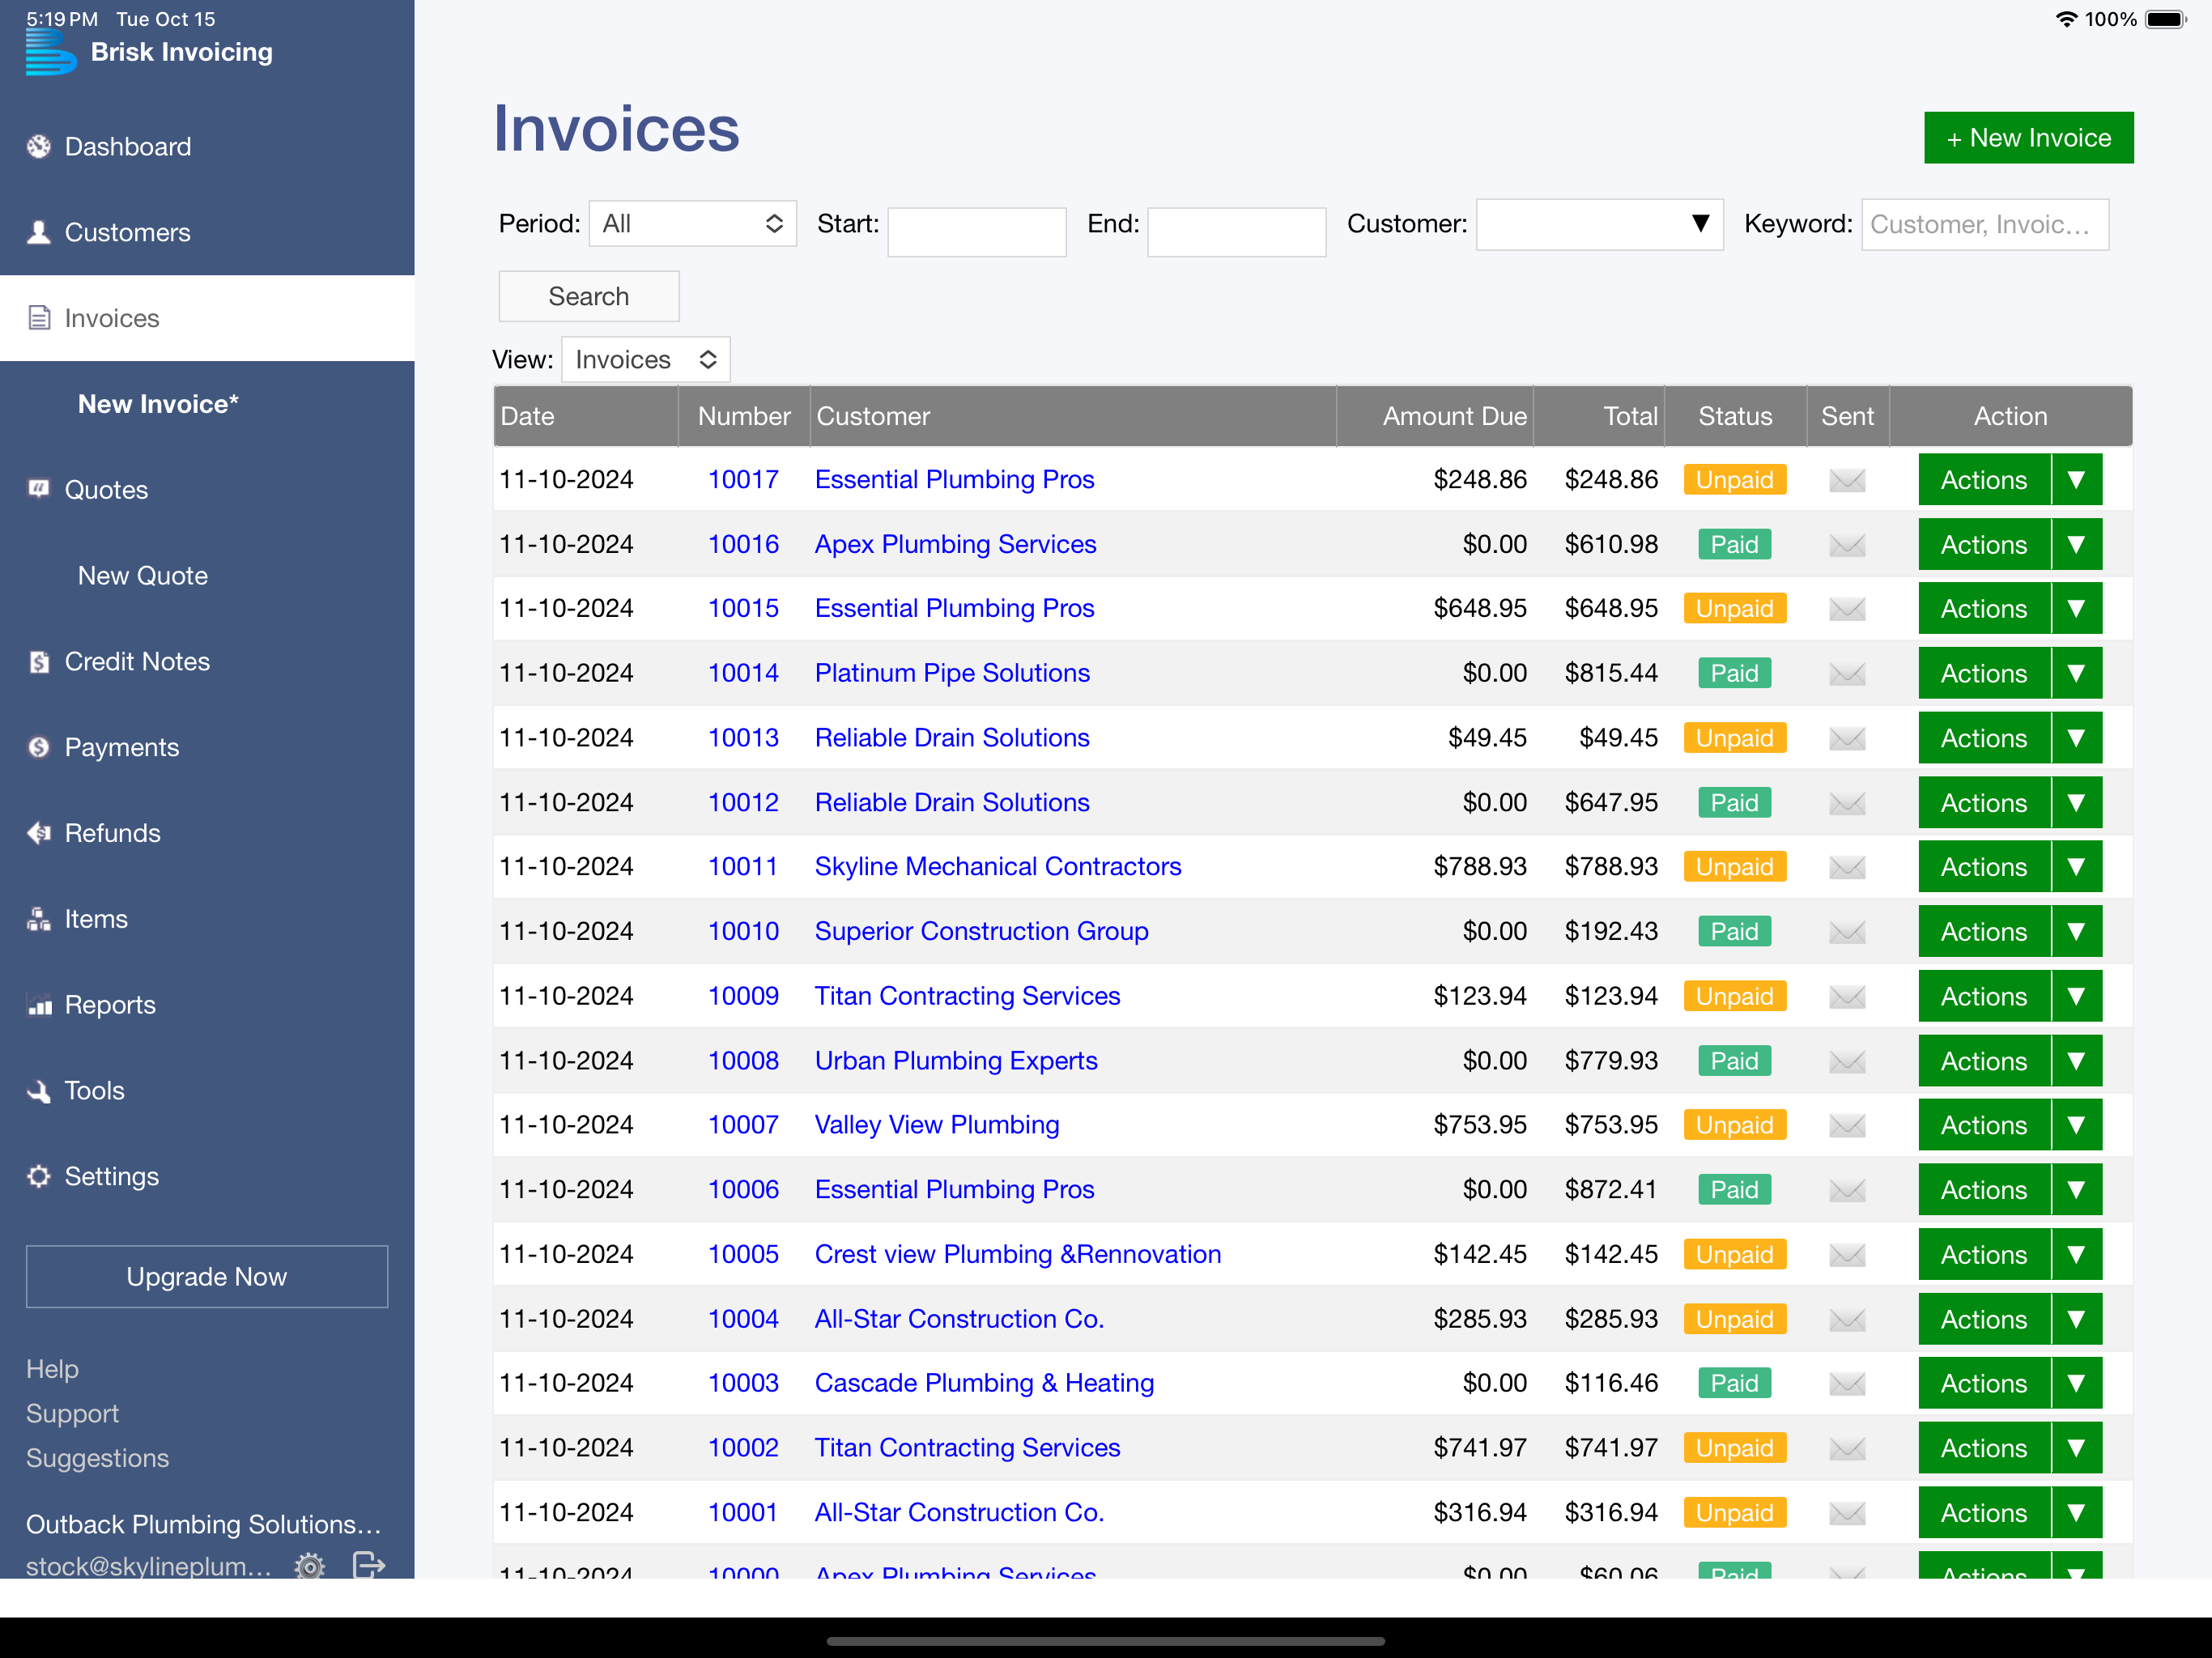Open the View dropdown set to Invoices
Screen dimensions: 2212x1658
(646, 359)
